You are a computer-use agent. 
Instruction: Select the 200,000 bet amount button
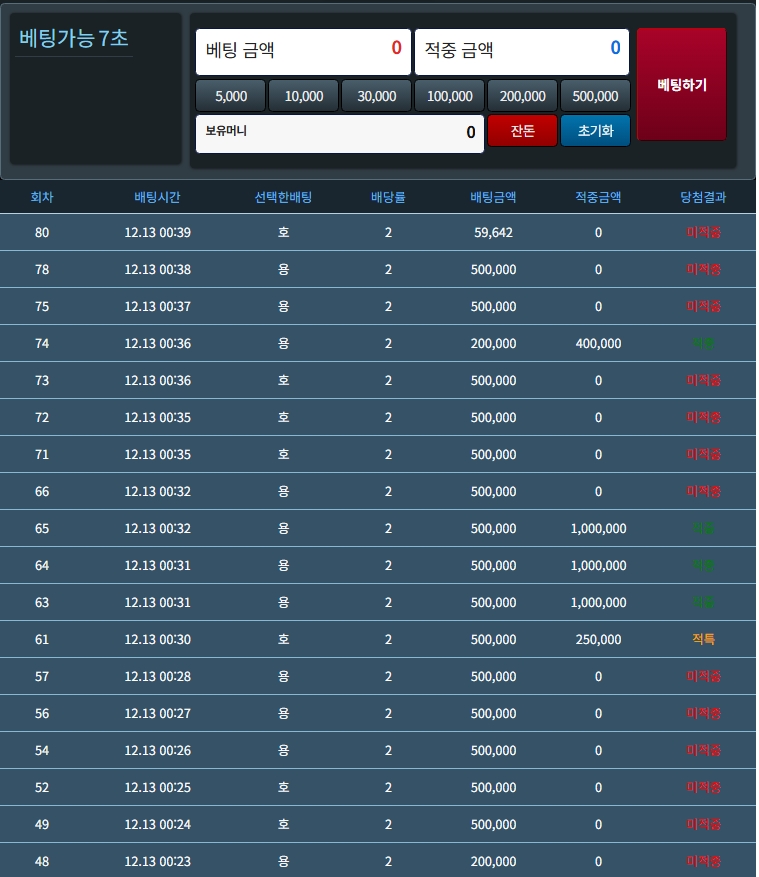523,96
